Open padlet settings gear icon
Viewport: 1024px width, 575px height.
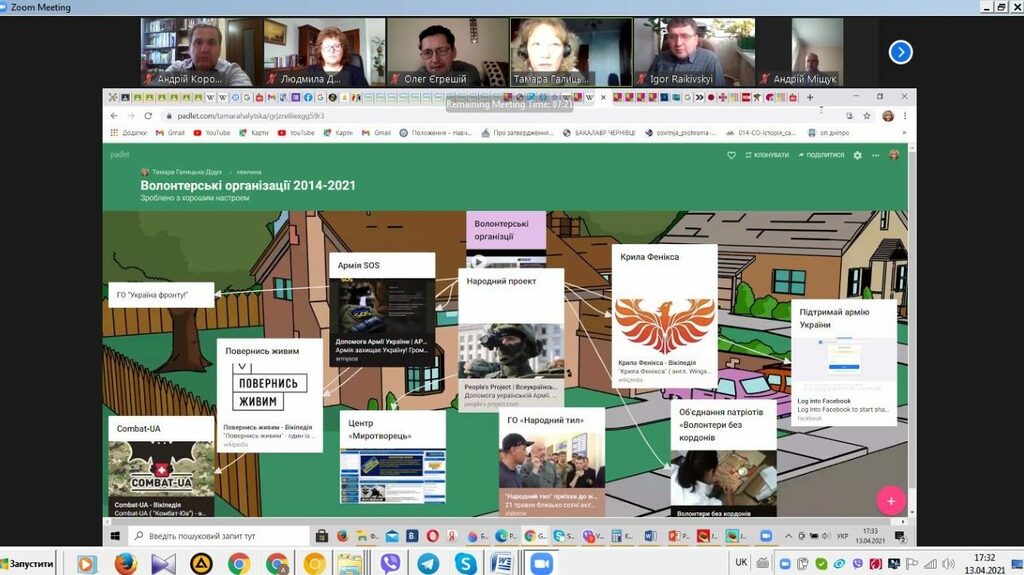tap(857, 155)
